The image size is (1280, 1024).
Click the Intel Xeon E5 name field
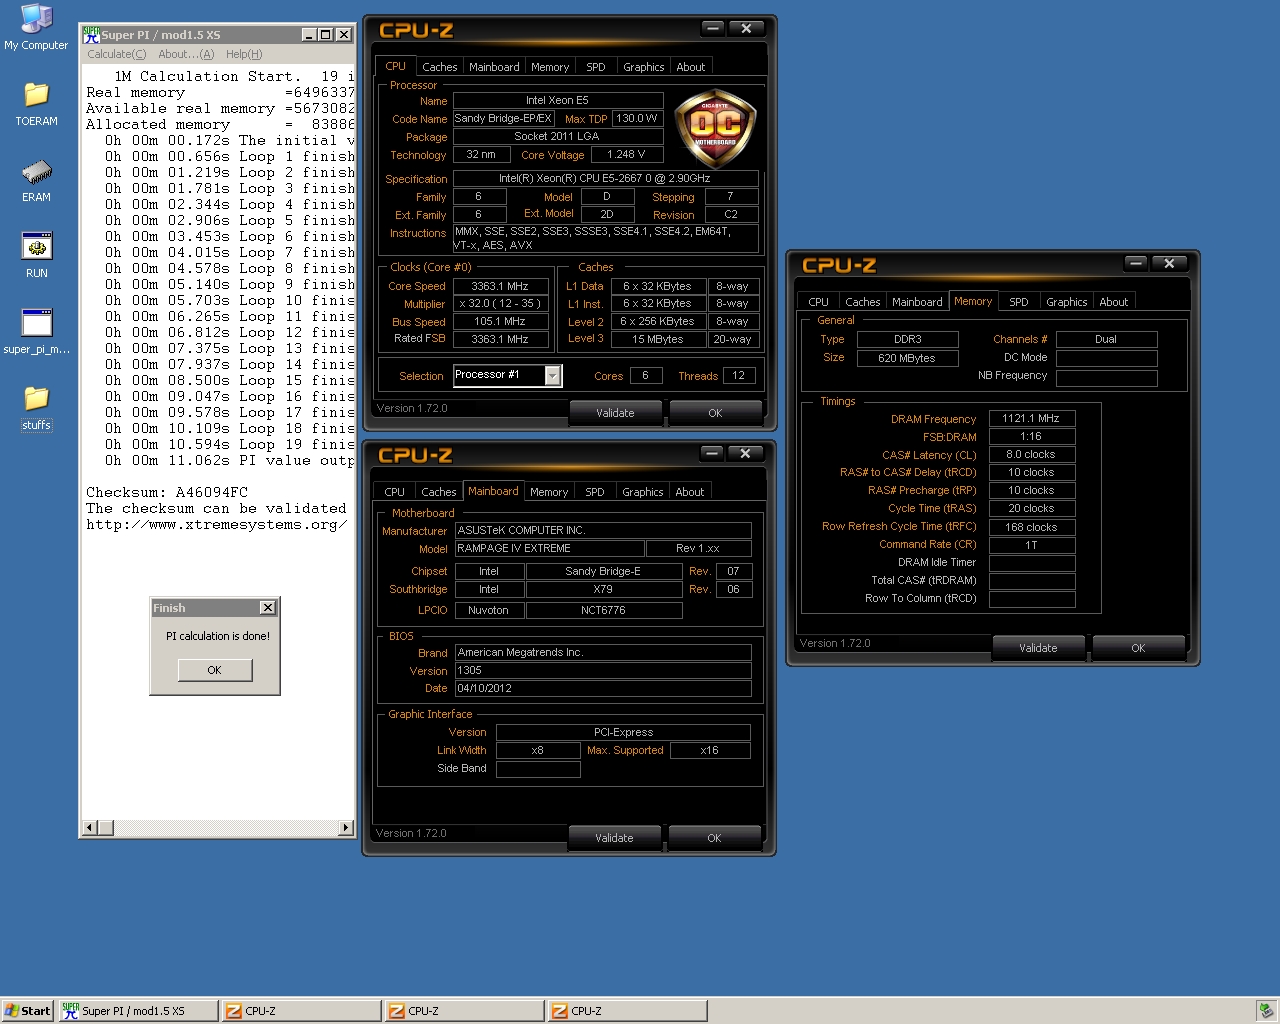coord(558,100)
